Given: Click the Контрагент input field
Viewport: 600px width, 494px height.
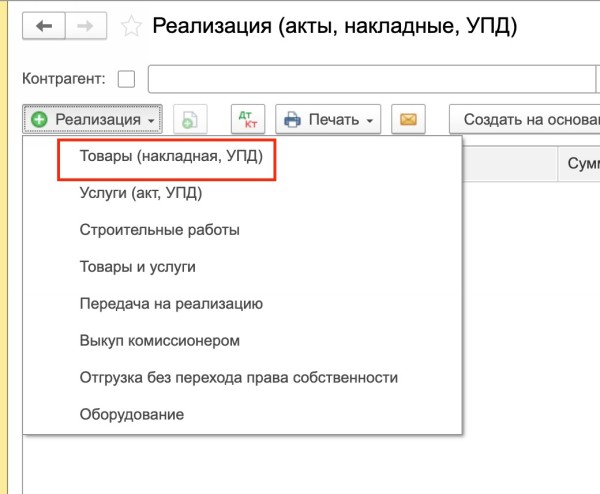Looking at the screenshot, I should pyautogui.click(x=370, y=78).
